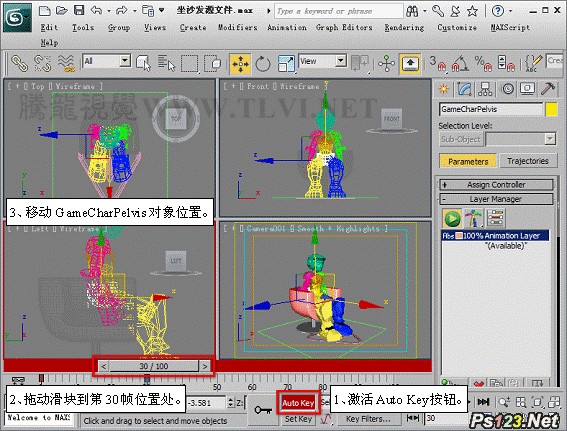Click the Zoom magnifier navigation icon
Screen dimensions: 567x431
click(x=504, y=402)
